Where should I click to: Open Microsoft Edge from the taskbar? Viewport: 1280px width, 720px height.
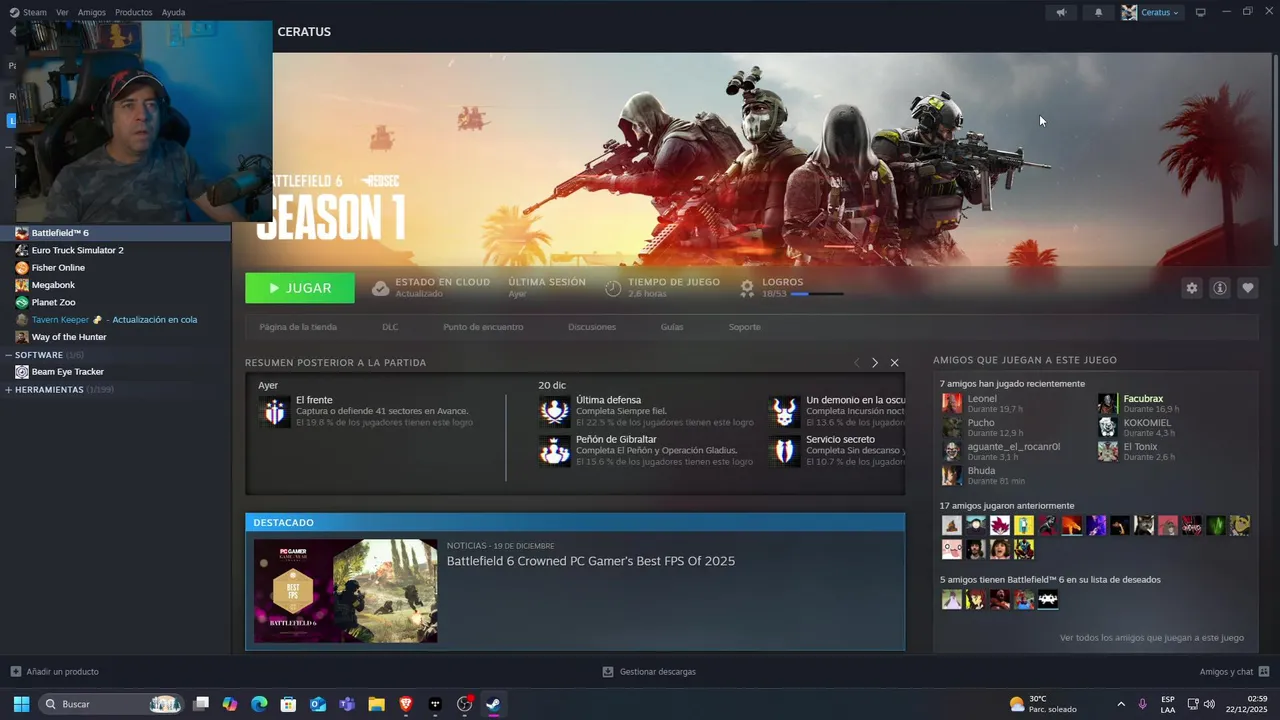[259, 704]
